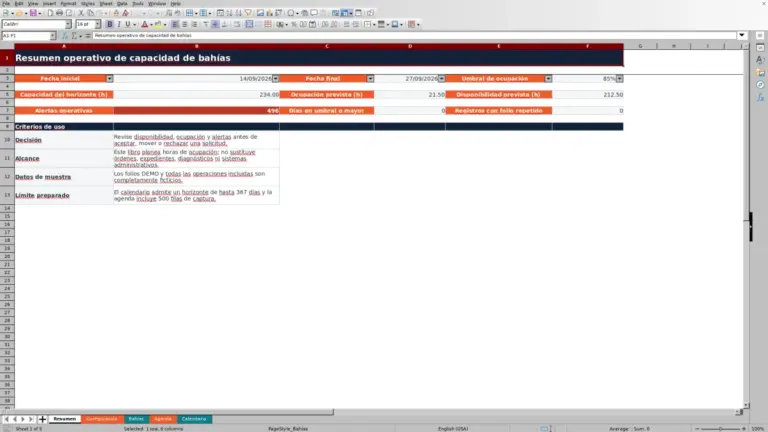
Task: Save the document with the Save icon
Action: pyautogui.click(x=33, y=13)
